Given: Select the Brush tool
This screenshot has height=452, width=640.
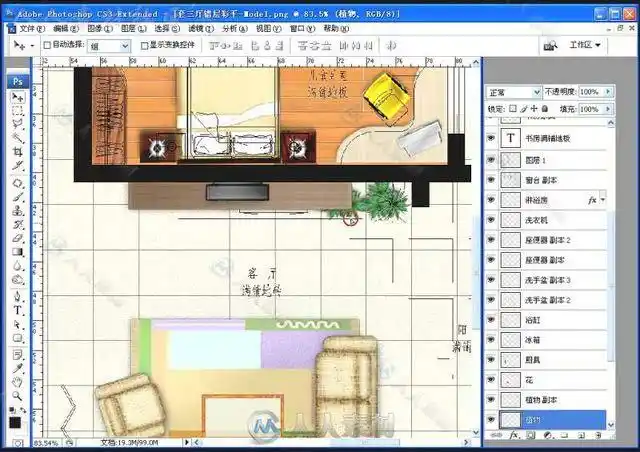Looking at the screenshot, I should point(17,197).
